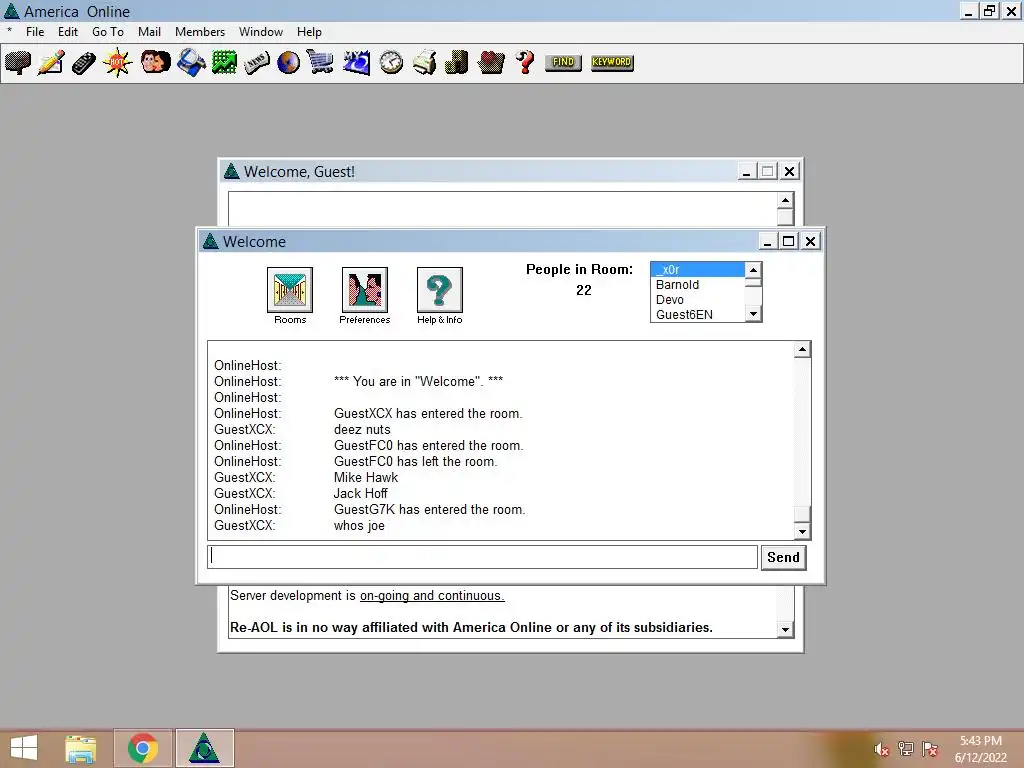1024x768 pixels.
Task: Click the chat message input field
Action: point(483,557)
